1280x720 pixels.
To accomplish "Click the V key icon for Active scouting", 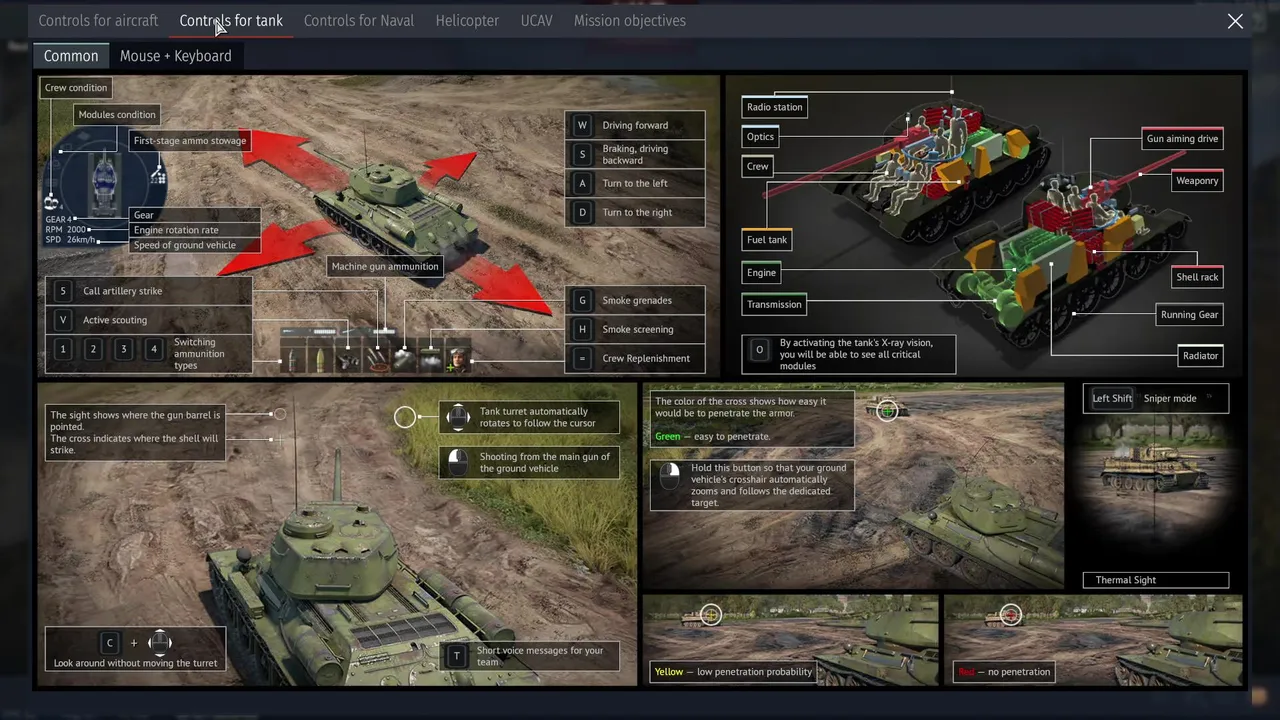I will coord(63,320).
